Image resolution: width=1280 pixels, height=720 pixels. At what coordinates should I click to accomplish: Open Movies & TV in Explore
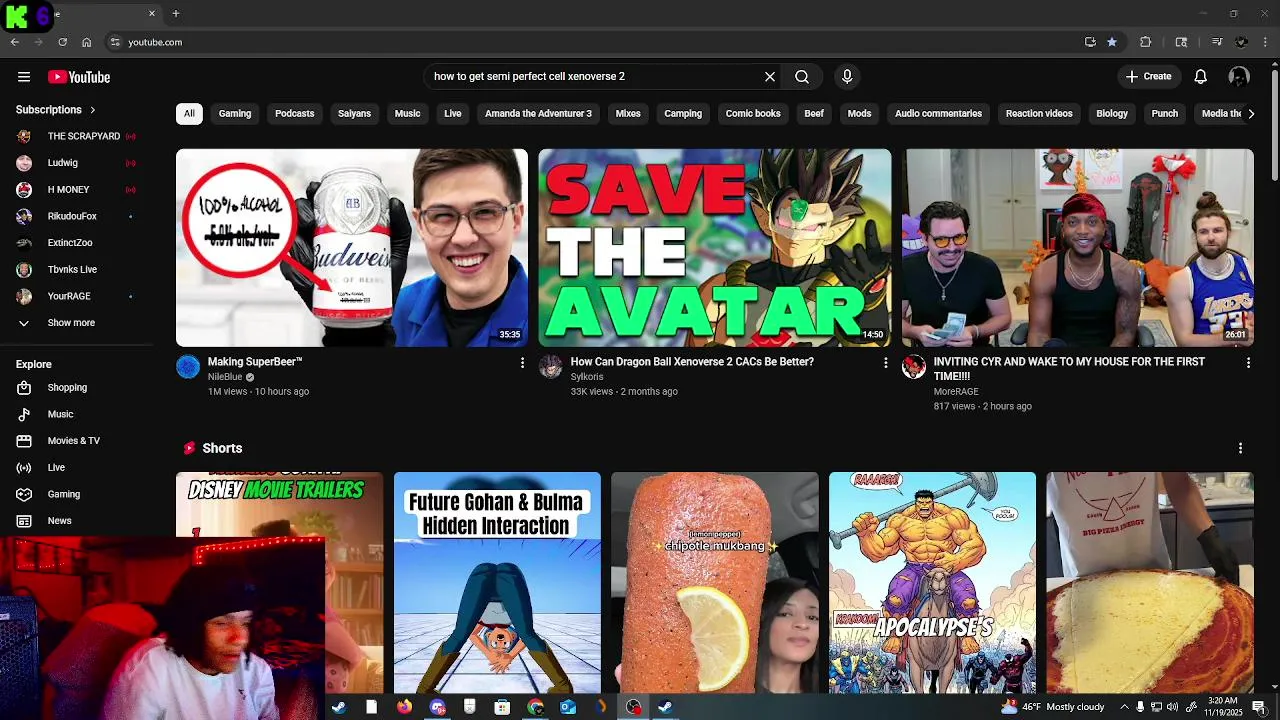73,441
